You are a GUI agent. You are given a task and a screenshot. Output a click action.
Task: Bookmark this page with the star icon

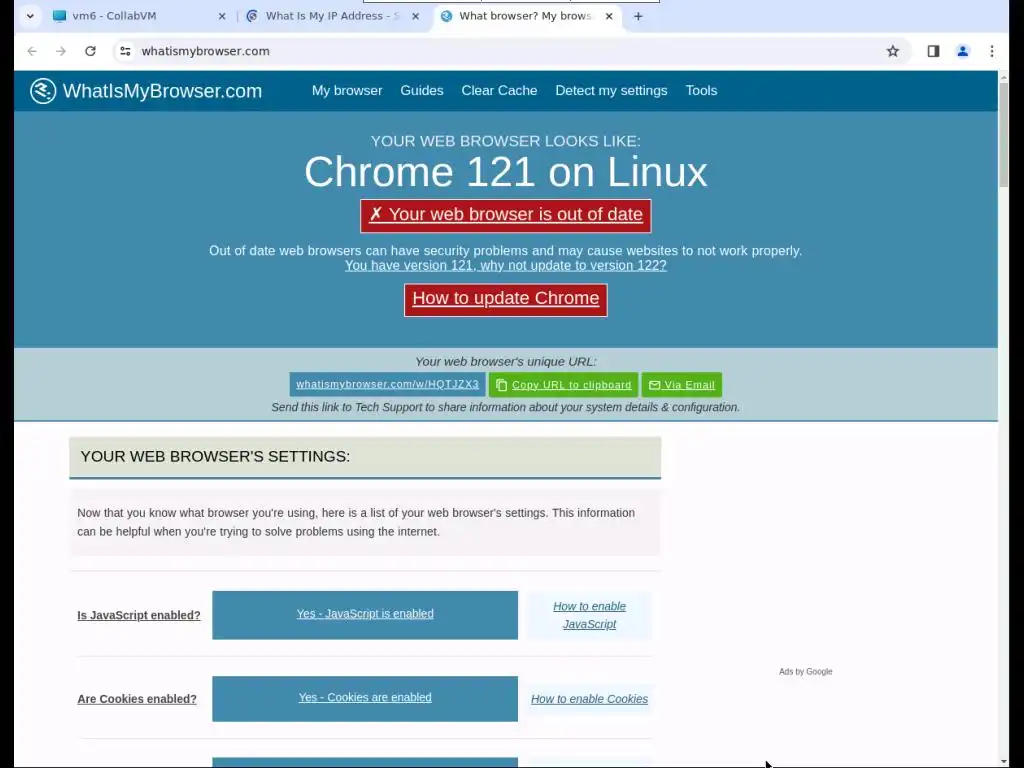click(893, 51)
